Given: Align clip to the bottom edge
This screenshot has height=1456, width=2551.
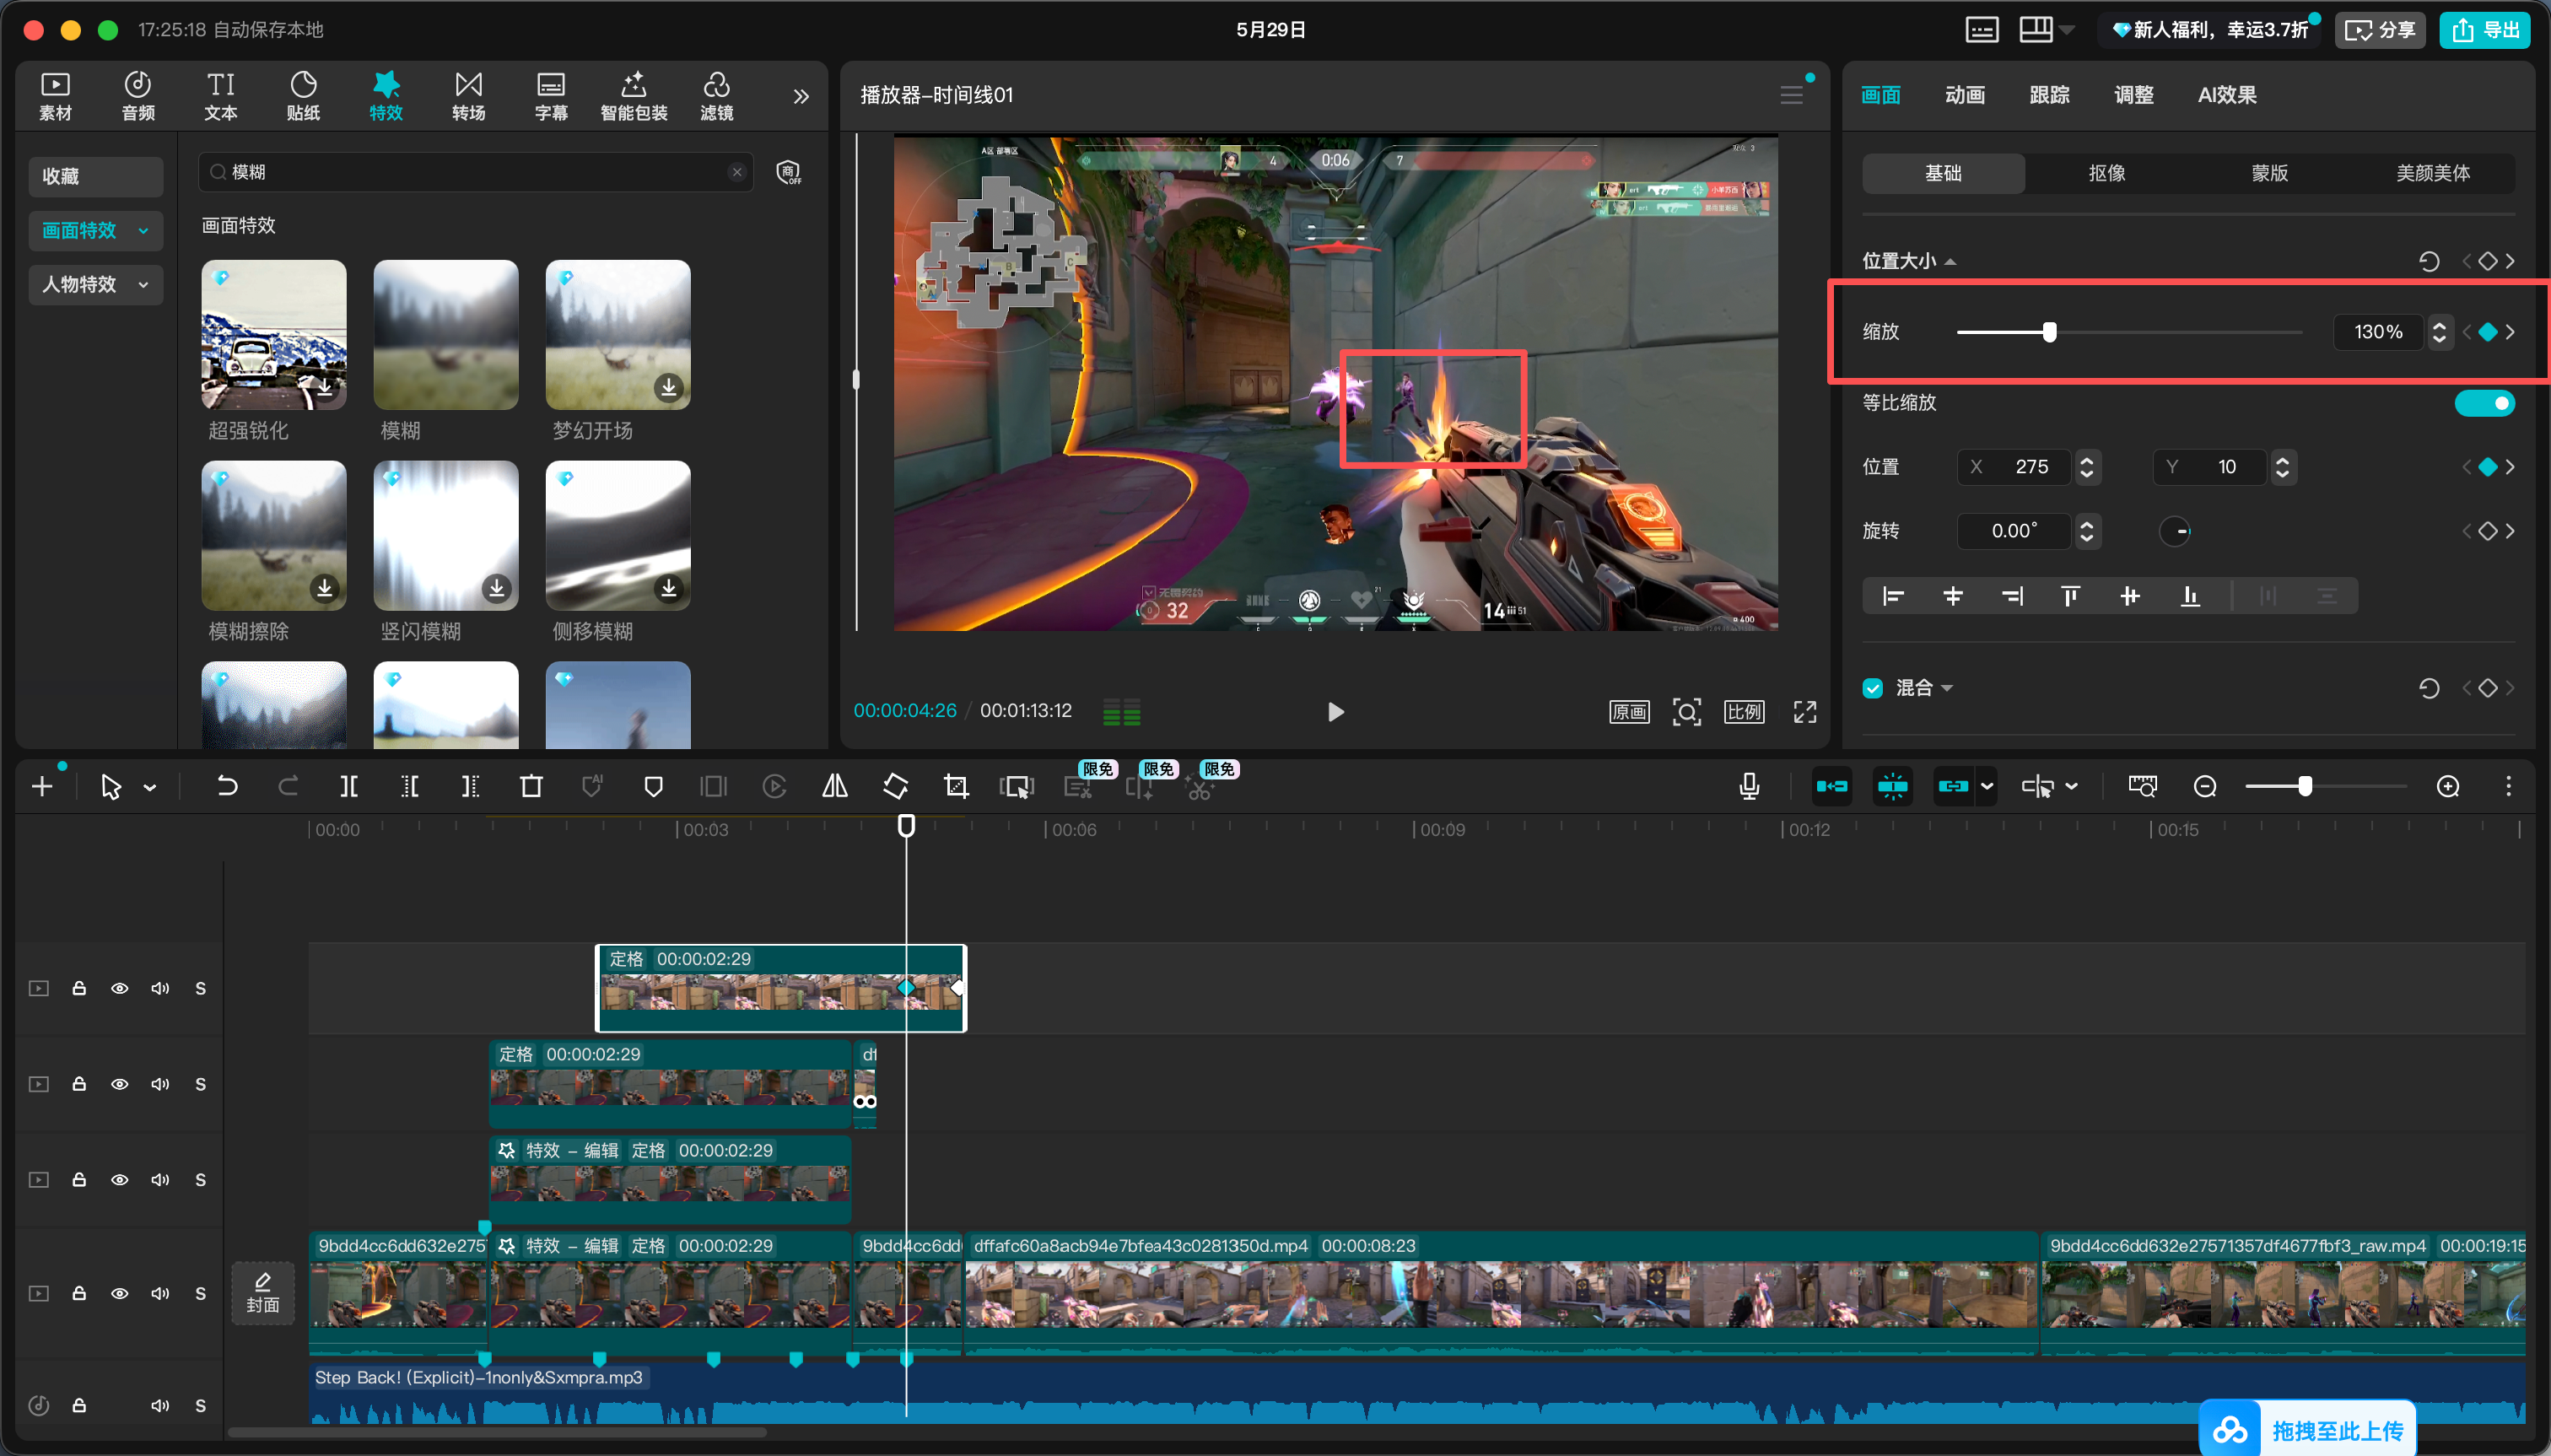Looking at the screenshot, I should click(2190, 597).
